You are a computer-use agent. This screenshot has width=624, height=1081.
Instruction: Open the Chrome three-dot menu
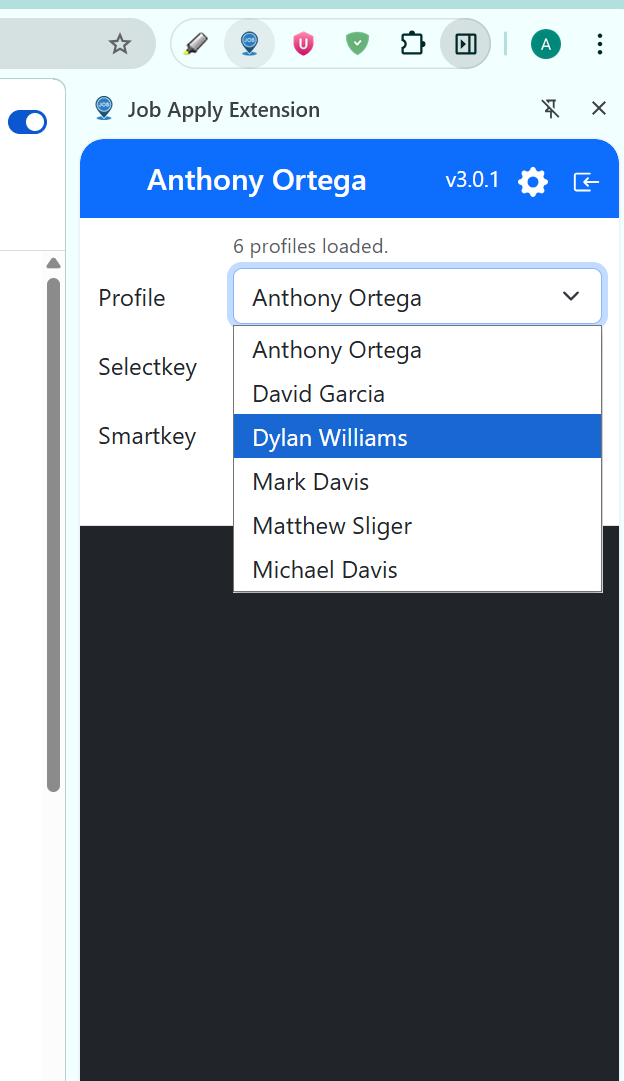tap(599, 44)
